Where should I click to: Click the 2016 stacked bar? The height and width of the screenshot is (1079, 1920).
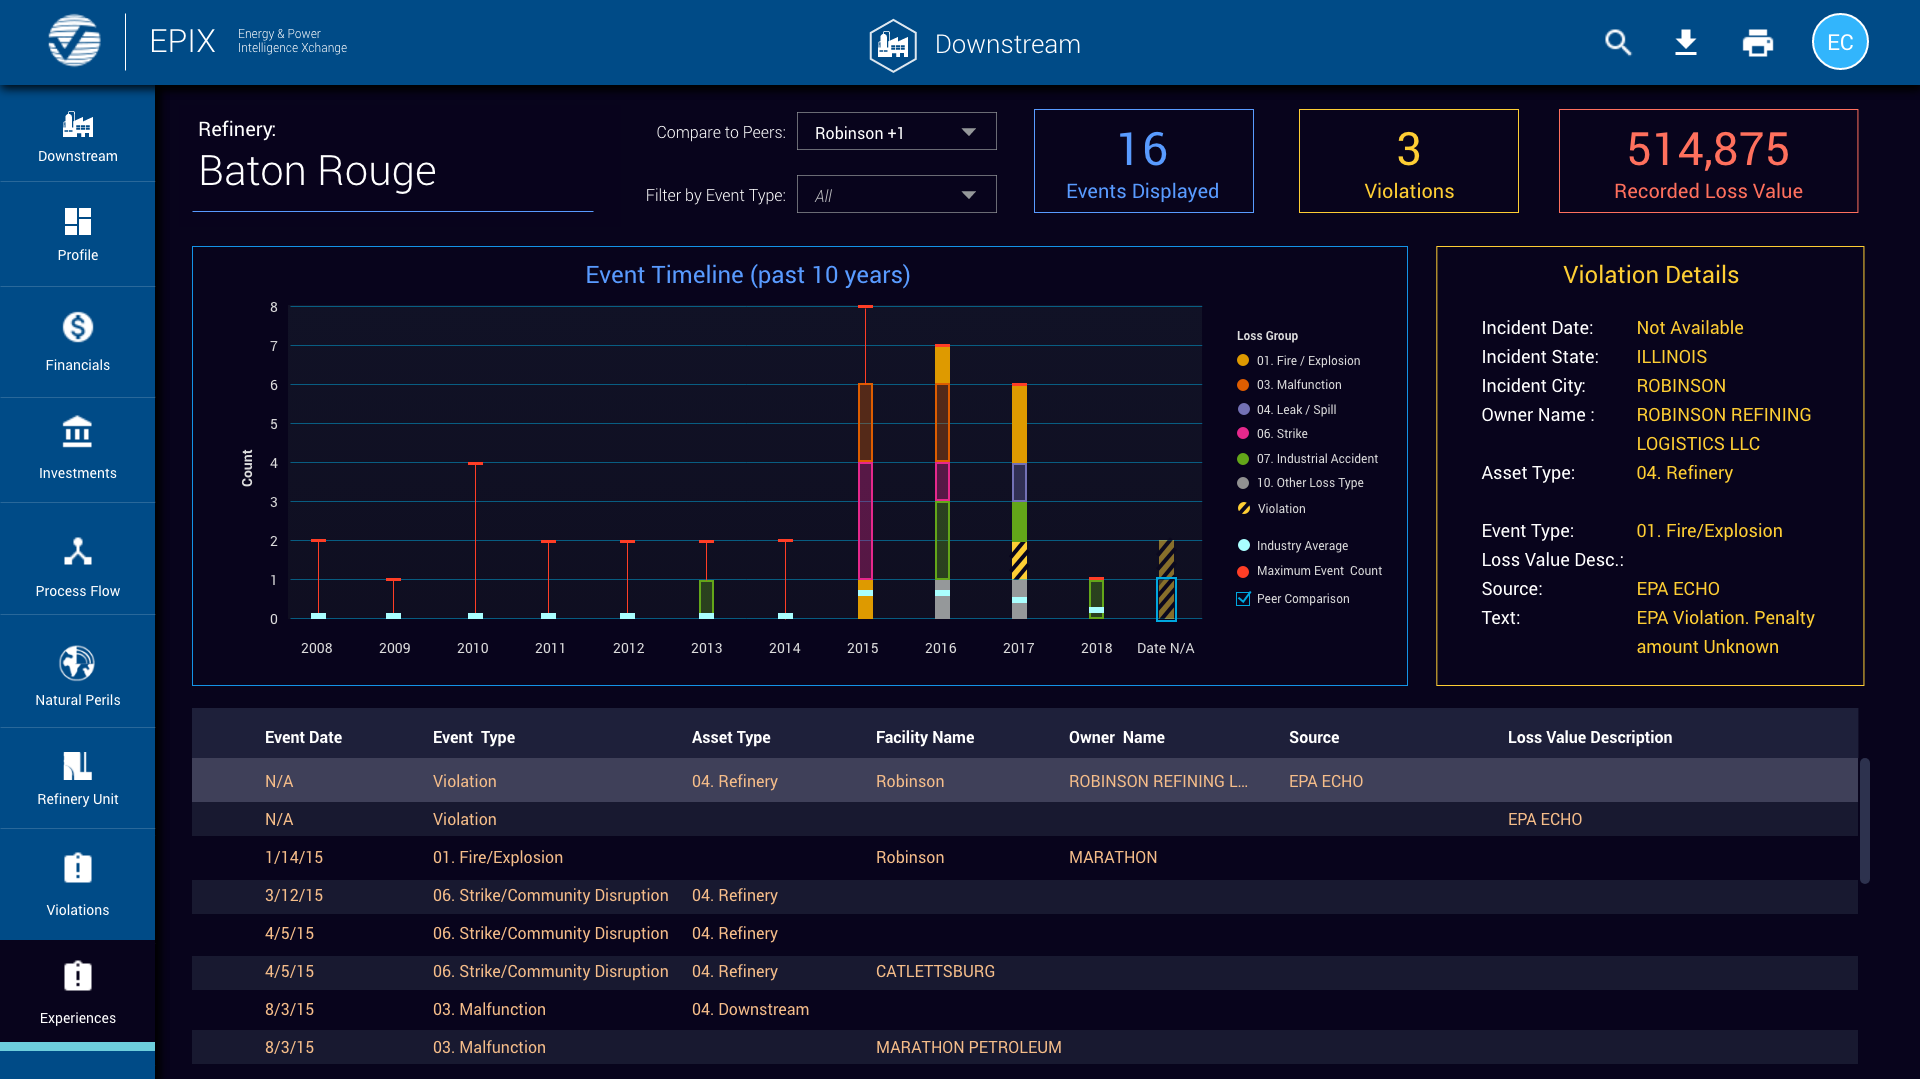pyautogui.click(x=942, y=481)
